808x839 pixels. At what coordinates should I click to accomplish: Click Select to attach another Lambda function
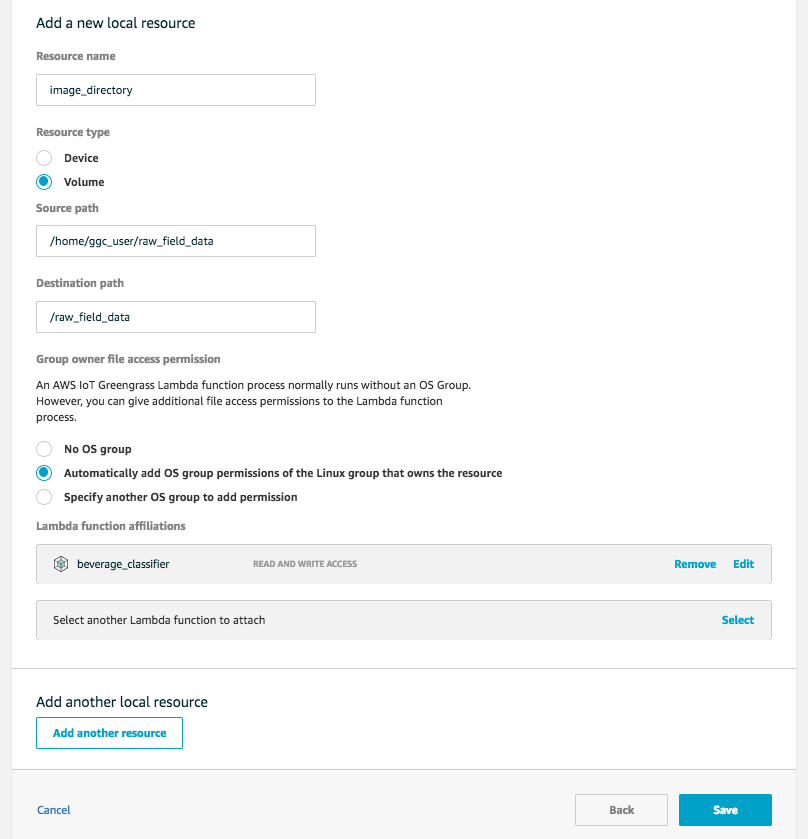pyautogui.click(x=738, y=620)
